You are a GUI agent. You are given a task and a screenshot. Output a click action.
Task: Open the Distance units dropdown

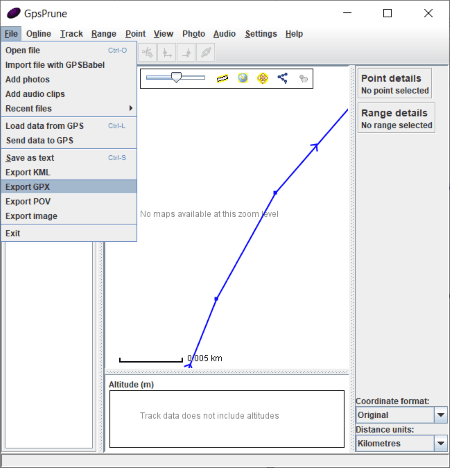click(x=401, y=443)
